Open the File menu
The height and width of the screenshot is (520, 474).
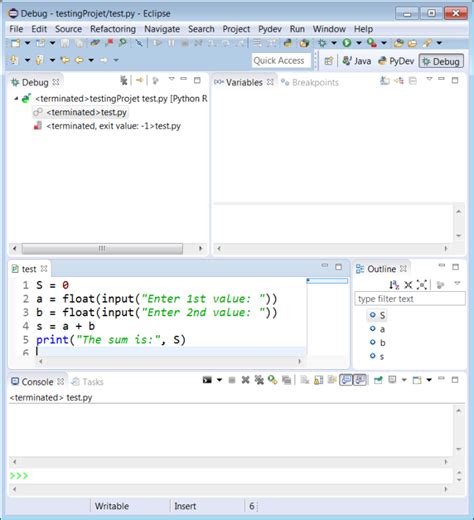[16, 29]
